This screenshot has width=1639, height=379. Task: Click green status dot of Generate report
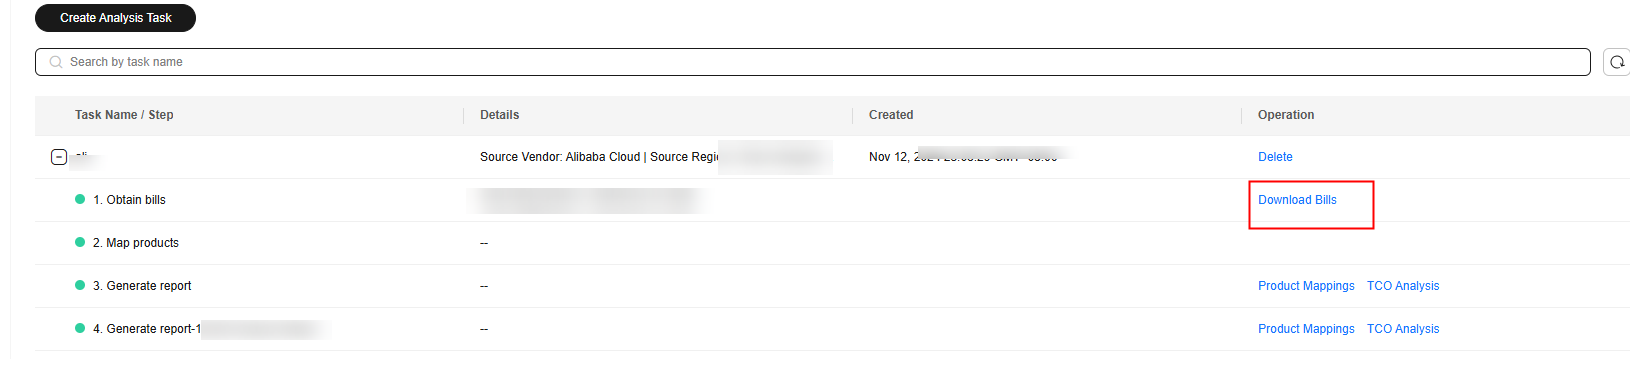tap(80, 285)
